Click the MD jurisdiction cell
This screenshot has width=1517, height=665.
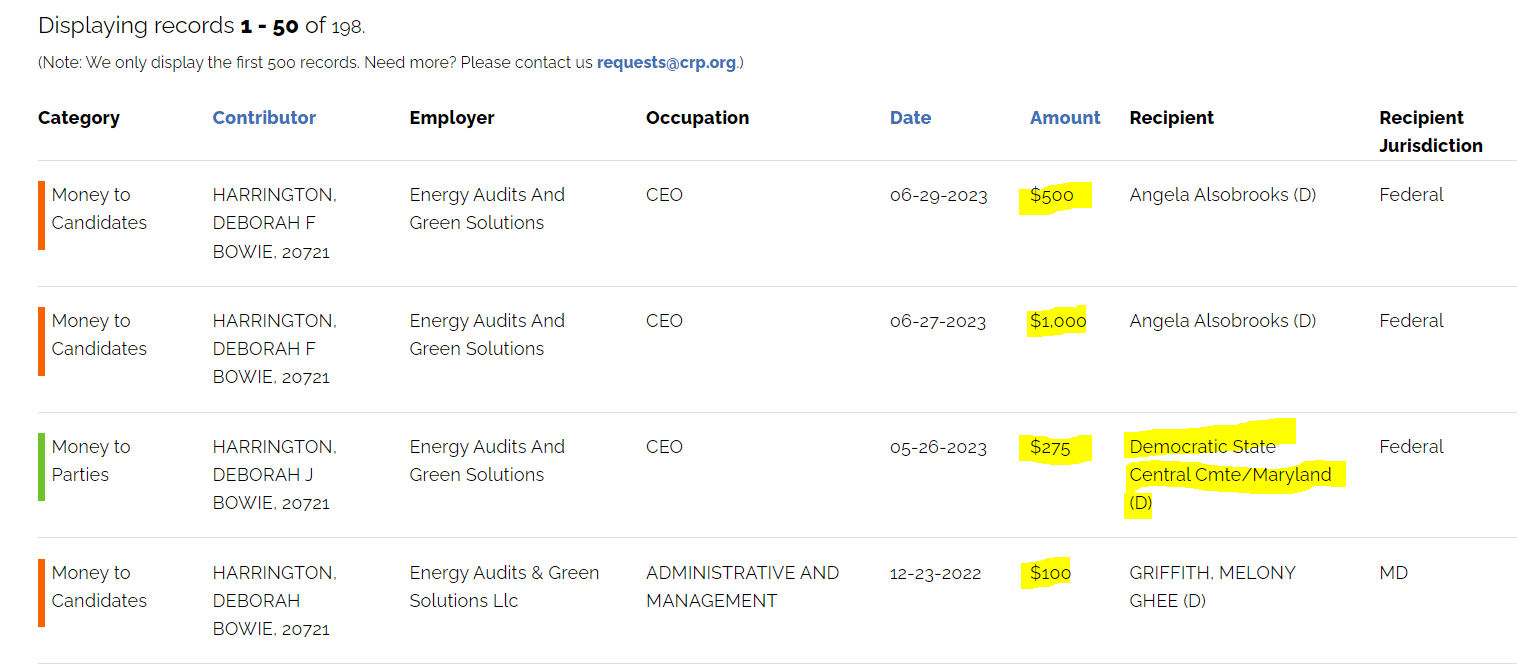click(1393, 573)
